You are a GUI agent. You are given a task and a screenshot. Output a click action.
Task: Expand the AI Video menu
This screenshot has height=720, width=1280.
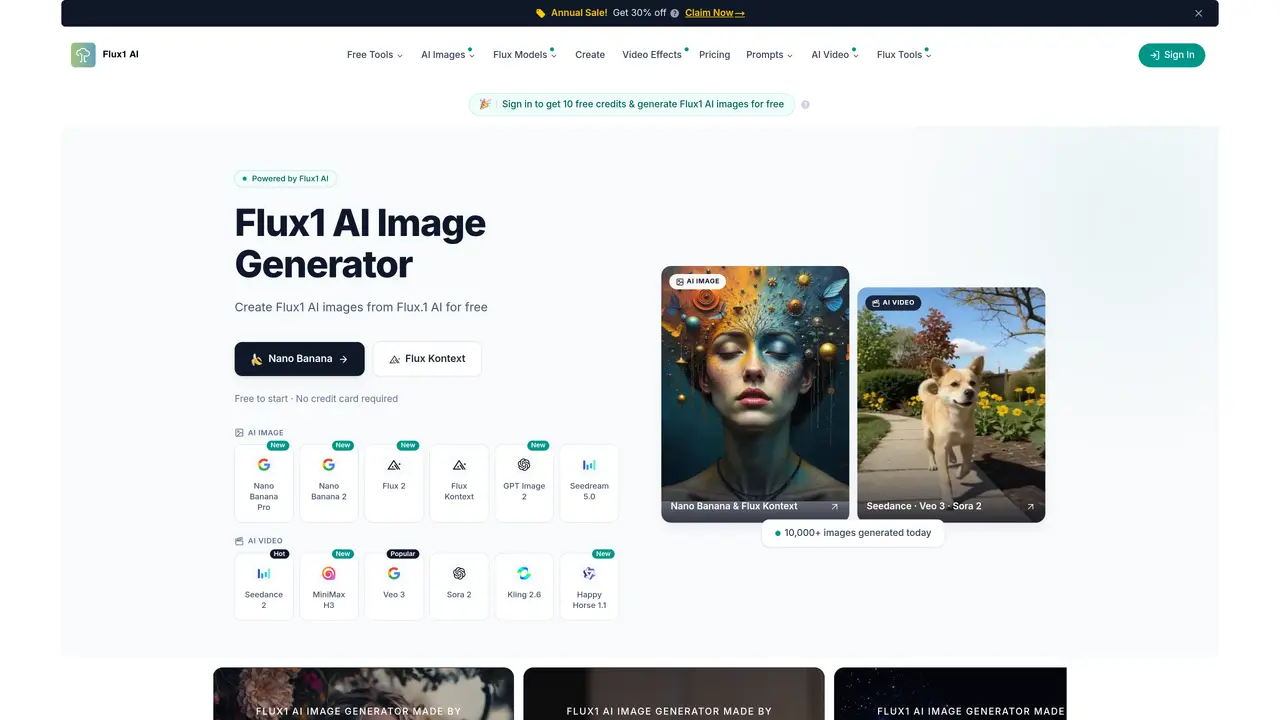coord(835,55)
